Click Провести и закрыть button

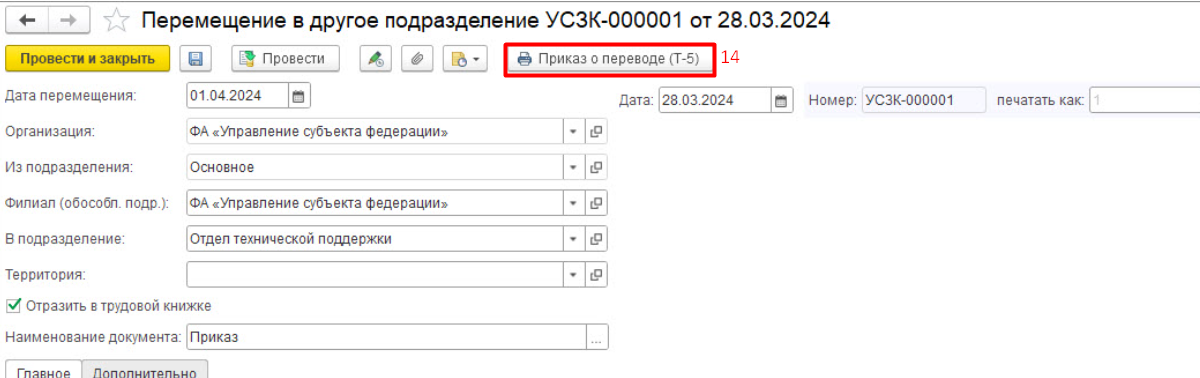click(88, 59)
